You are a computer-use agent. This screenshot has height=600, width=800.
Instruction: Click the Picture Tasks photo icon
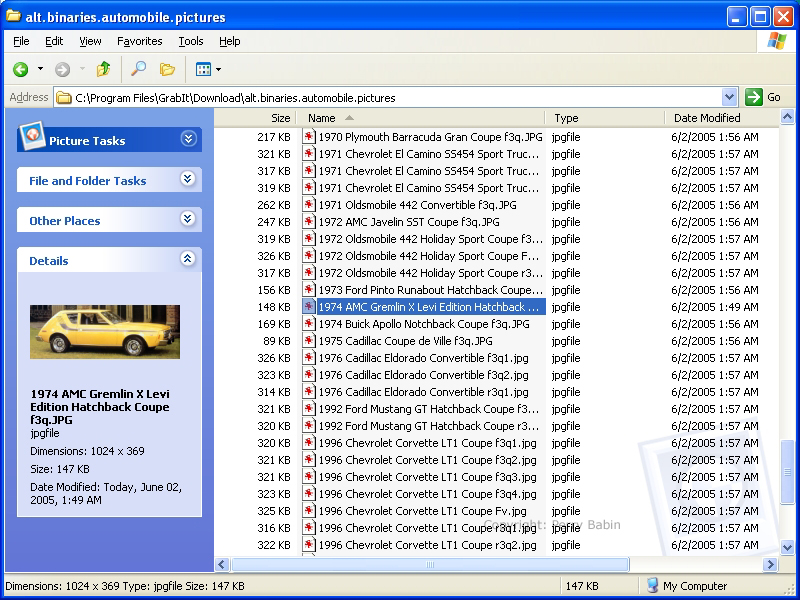(32, 137)
